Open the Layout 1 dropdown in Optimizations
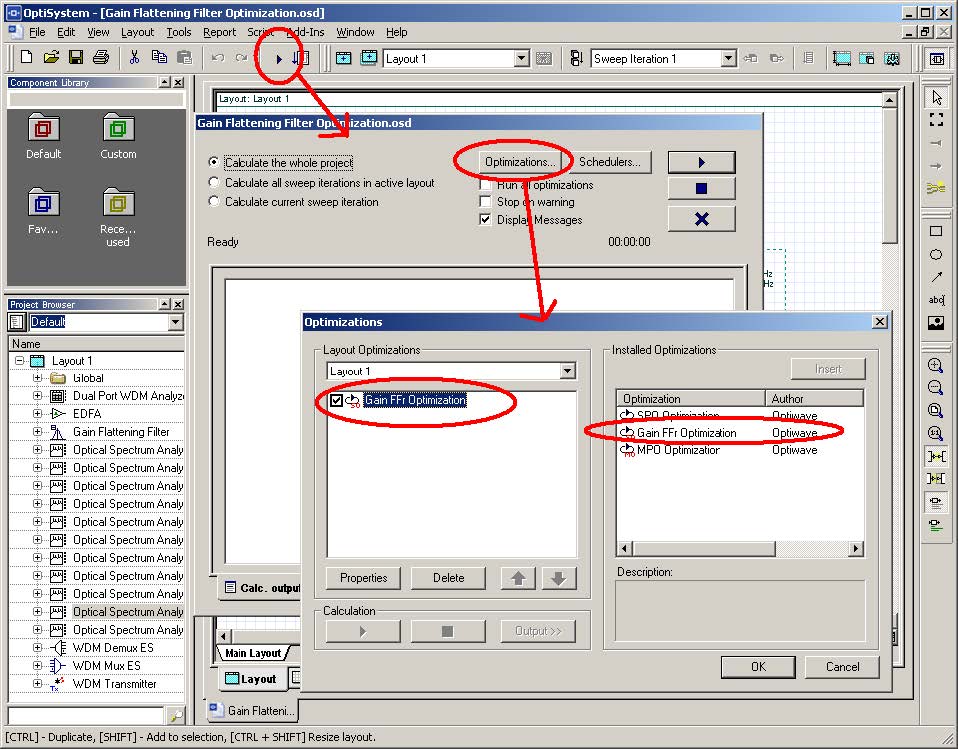Screen dimensions: 958x749 point(568,371)
